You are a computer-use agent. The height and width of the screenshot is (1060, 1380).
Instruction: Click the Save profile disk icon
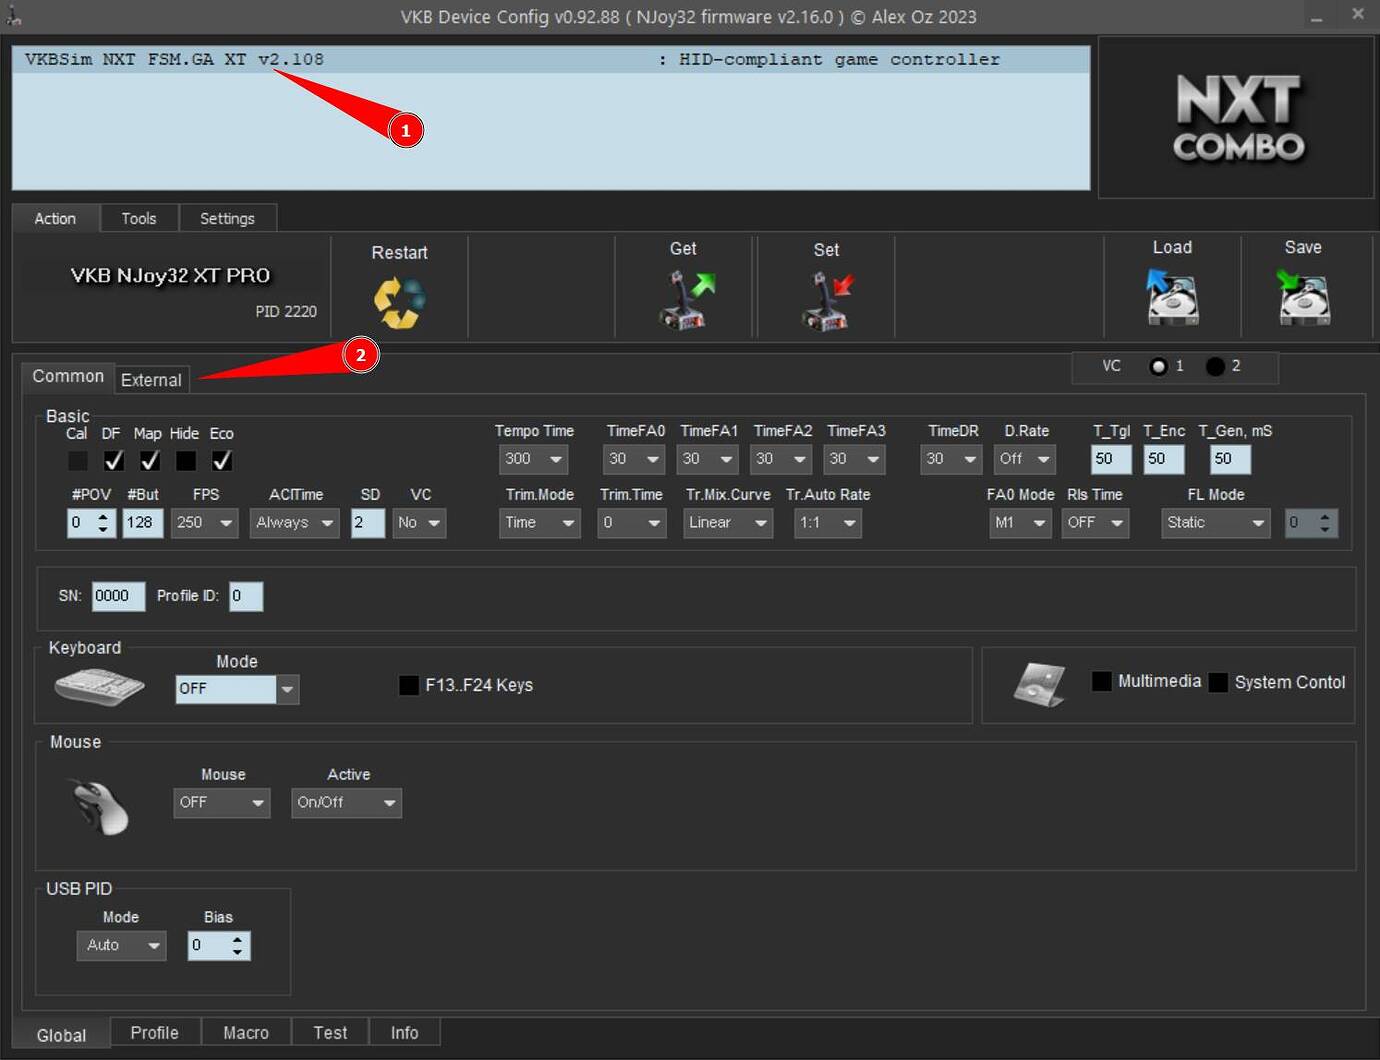pyautogui.click(x=1303, y=297)
